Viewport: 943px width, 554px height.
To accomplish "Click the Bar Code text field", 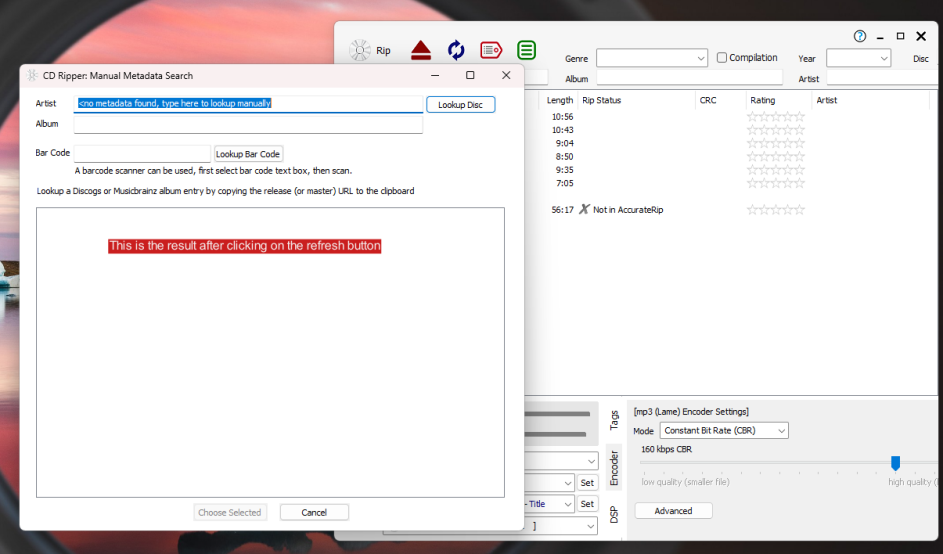I will 142,154.
